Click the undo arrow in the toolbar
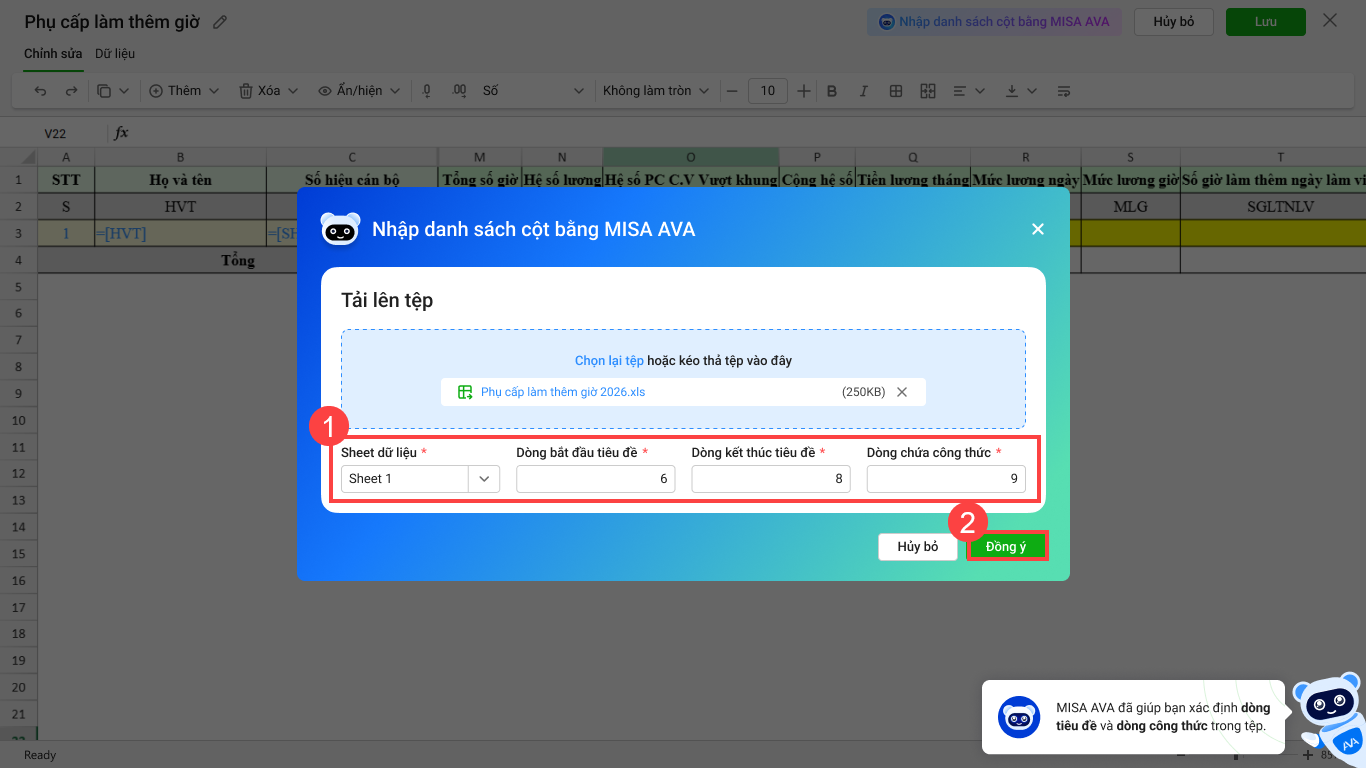Screen dimensions: 1366x768 pyautogui.click(x=41, y=91)
